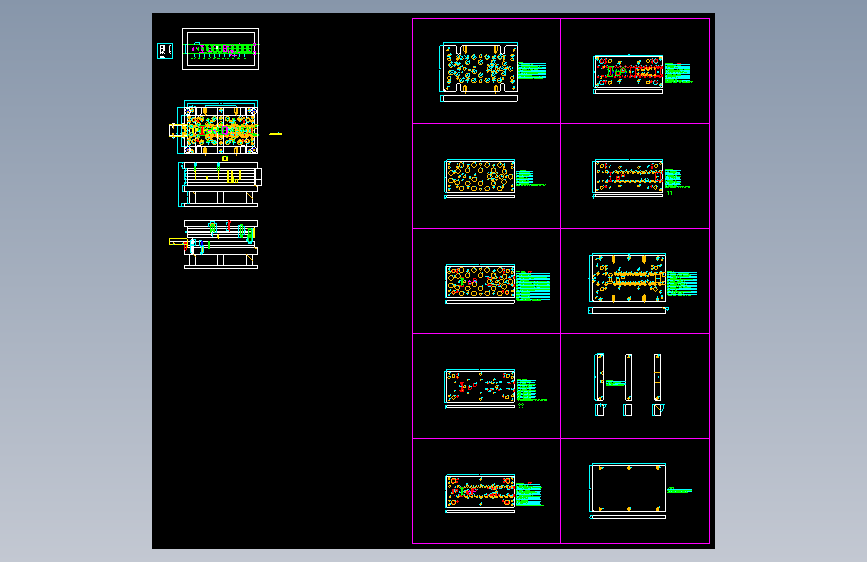Select the colorful die assembly plan view

click(217, 127)
